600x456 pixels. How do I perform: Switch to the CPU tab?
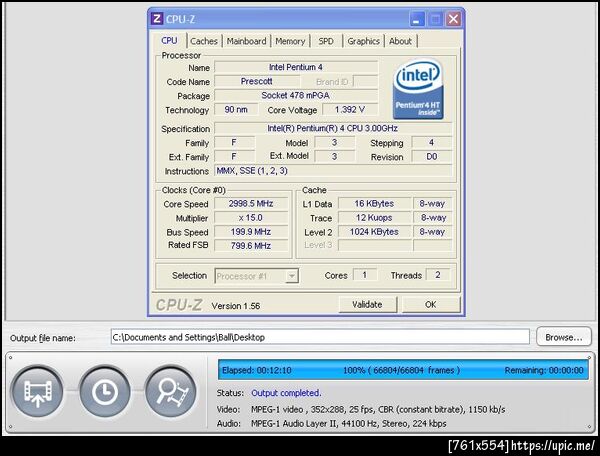169,41
